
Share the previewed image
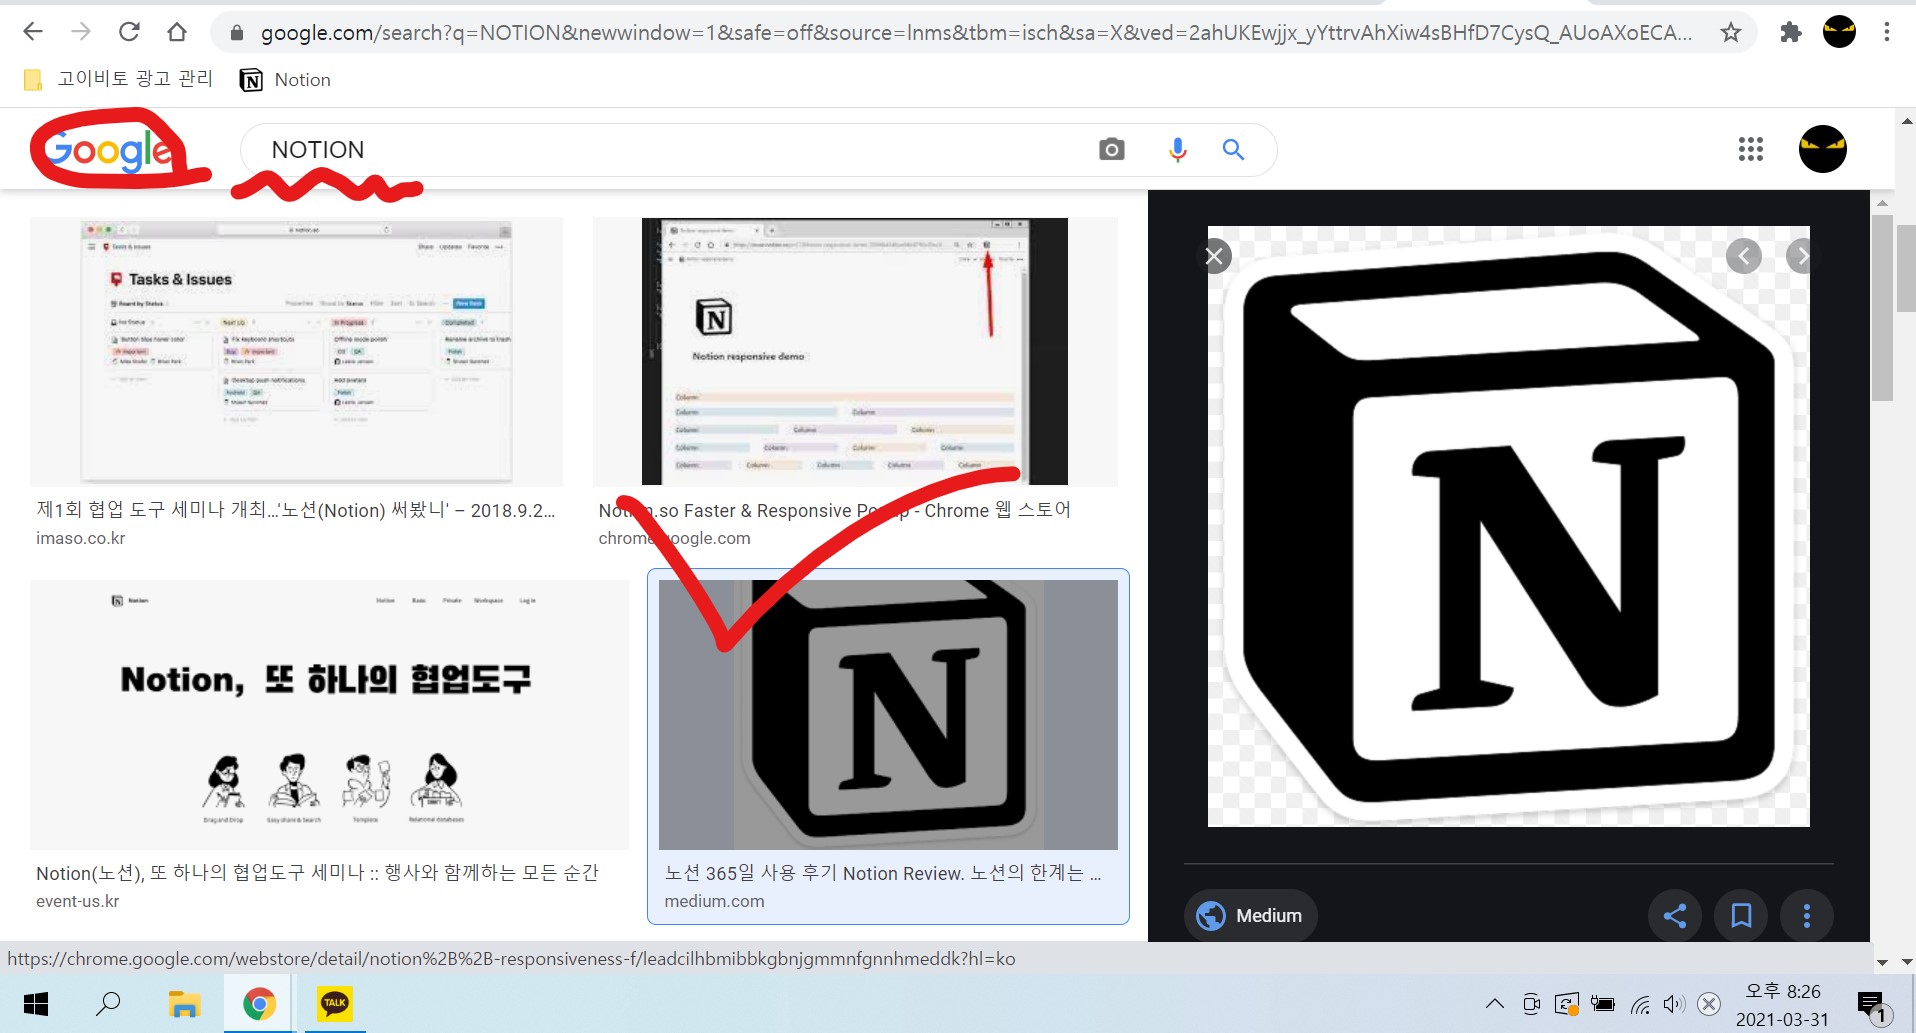[1674, 915]
